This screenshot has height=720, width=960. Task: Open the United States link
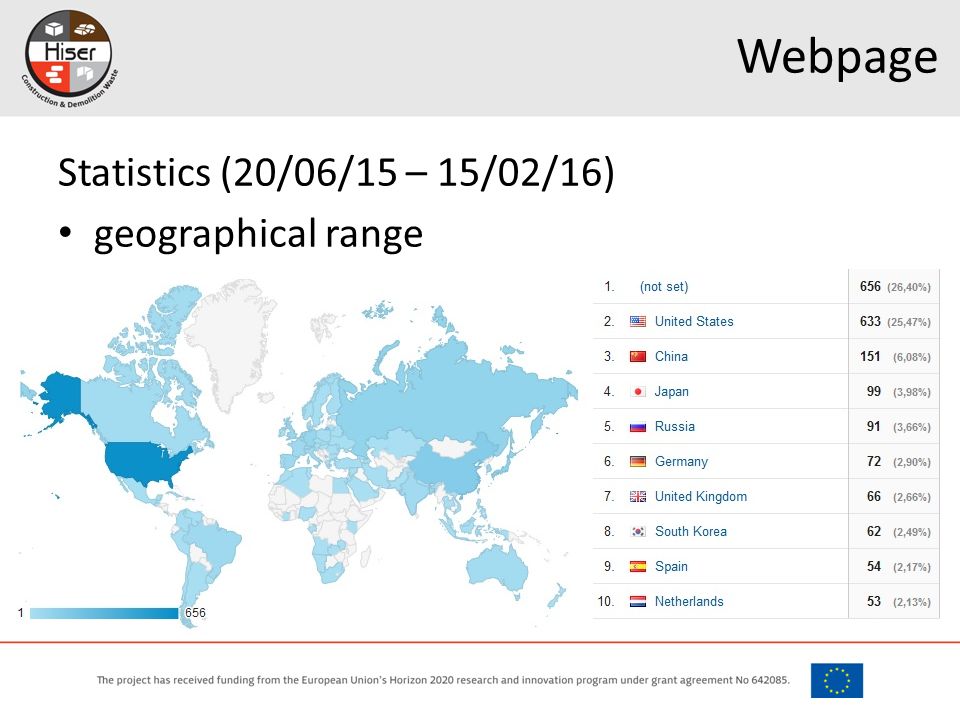694,321
